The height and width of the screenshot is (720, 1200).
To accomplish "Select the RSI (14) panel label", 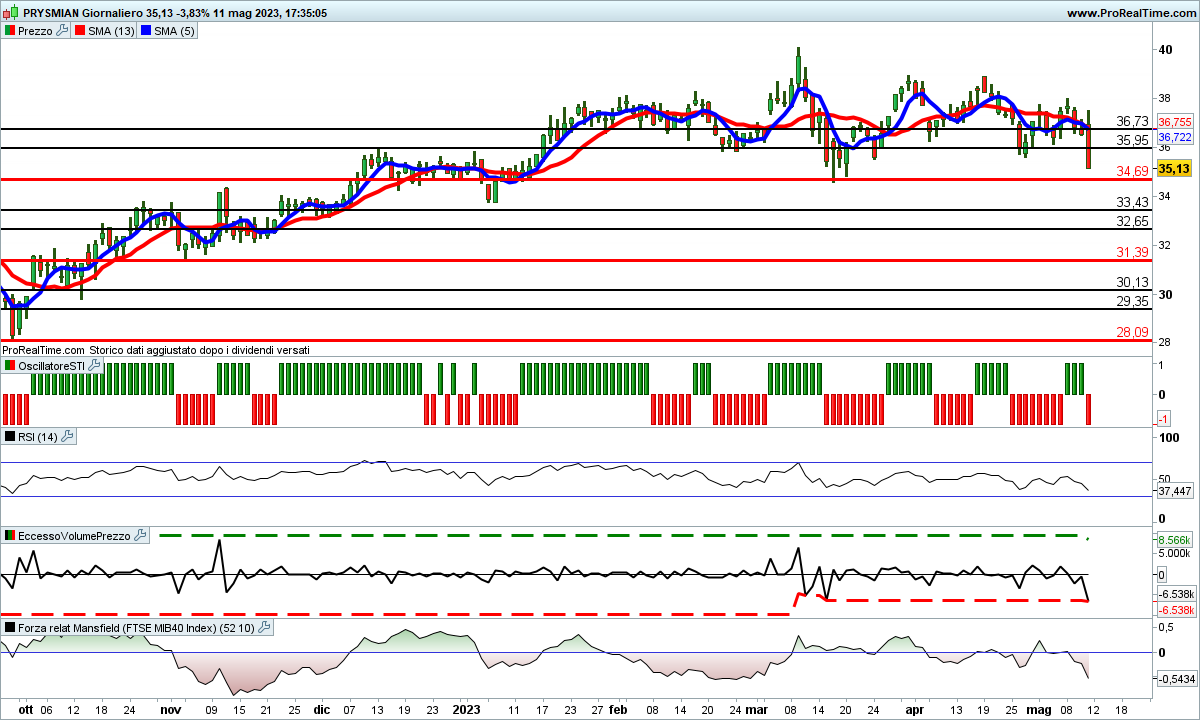I will (39, 437).
